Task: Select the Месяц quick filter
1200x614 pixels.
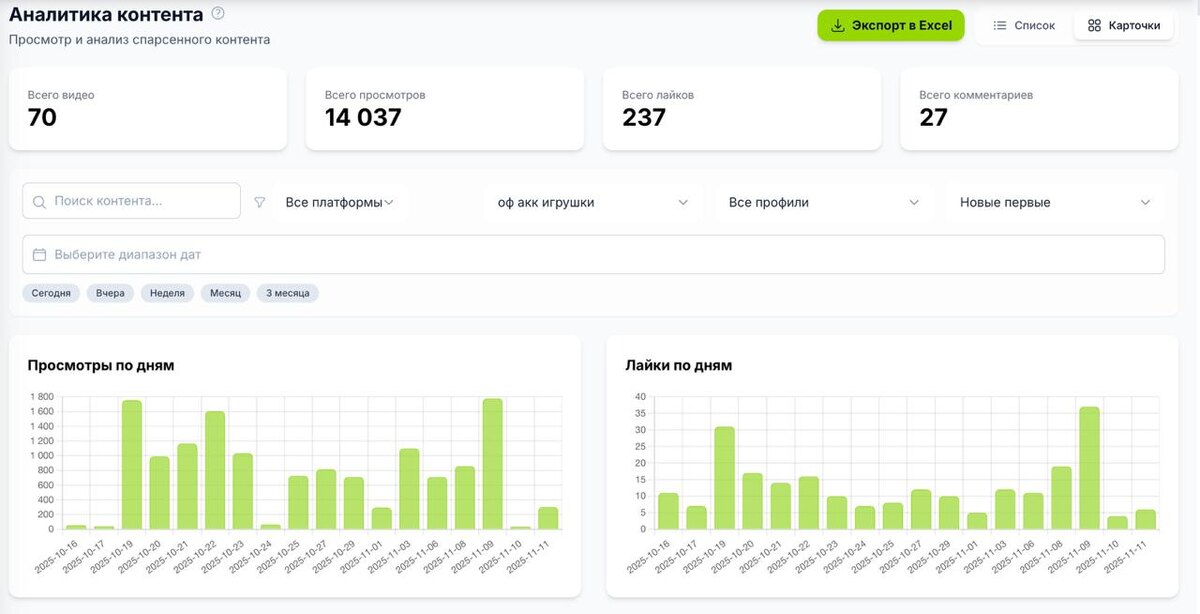Action: coord(225,294)
